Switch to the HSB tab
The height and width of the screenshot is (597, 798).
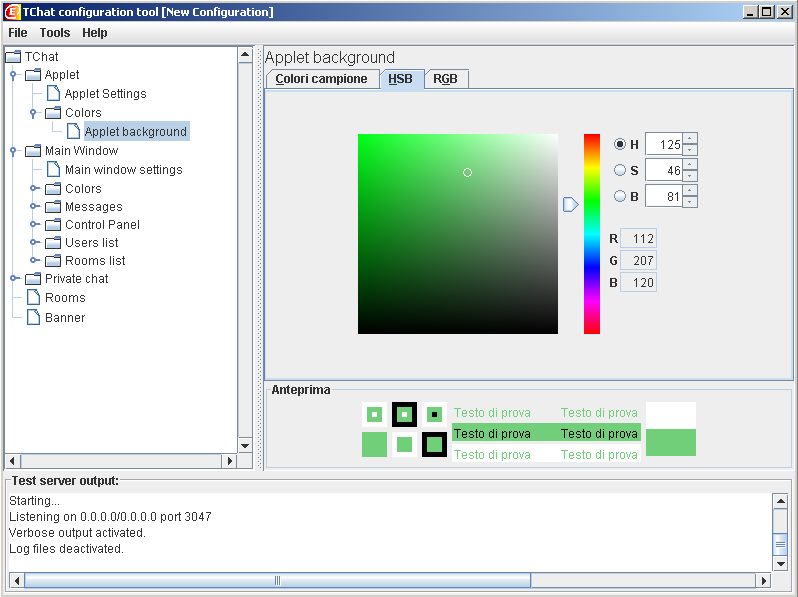[x=401, y=79]
